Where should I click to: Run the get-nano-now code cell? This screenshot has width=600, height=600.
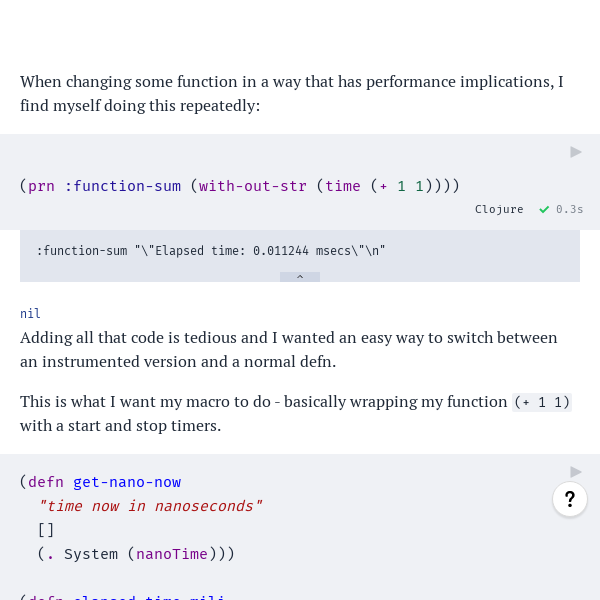click(576, 472)
